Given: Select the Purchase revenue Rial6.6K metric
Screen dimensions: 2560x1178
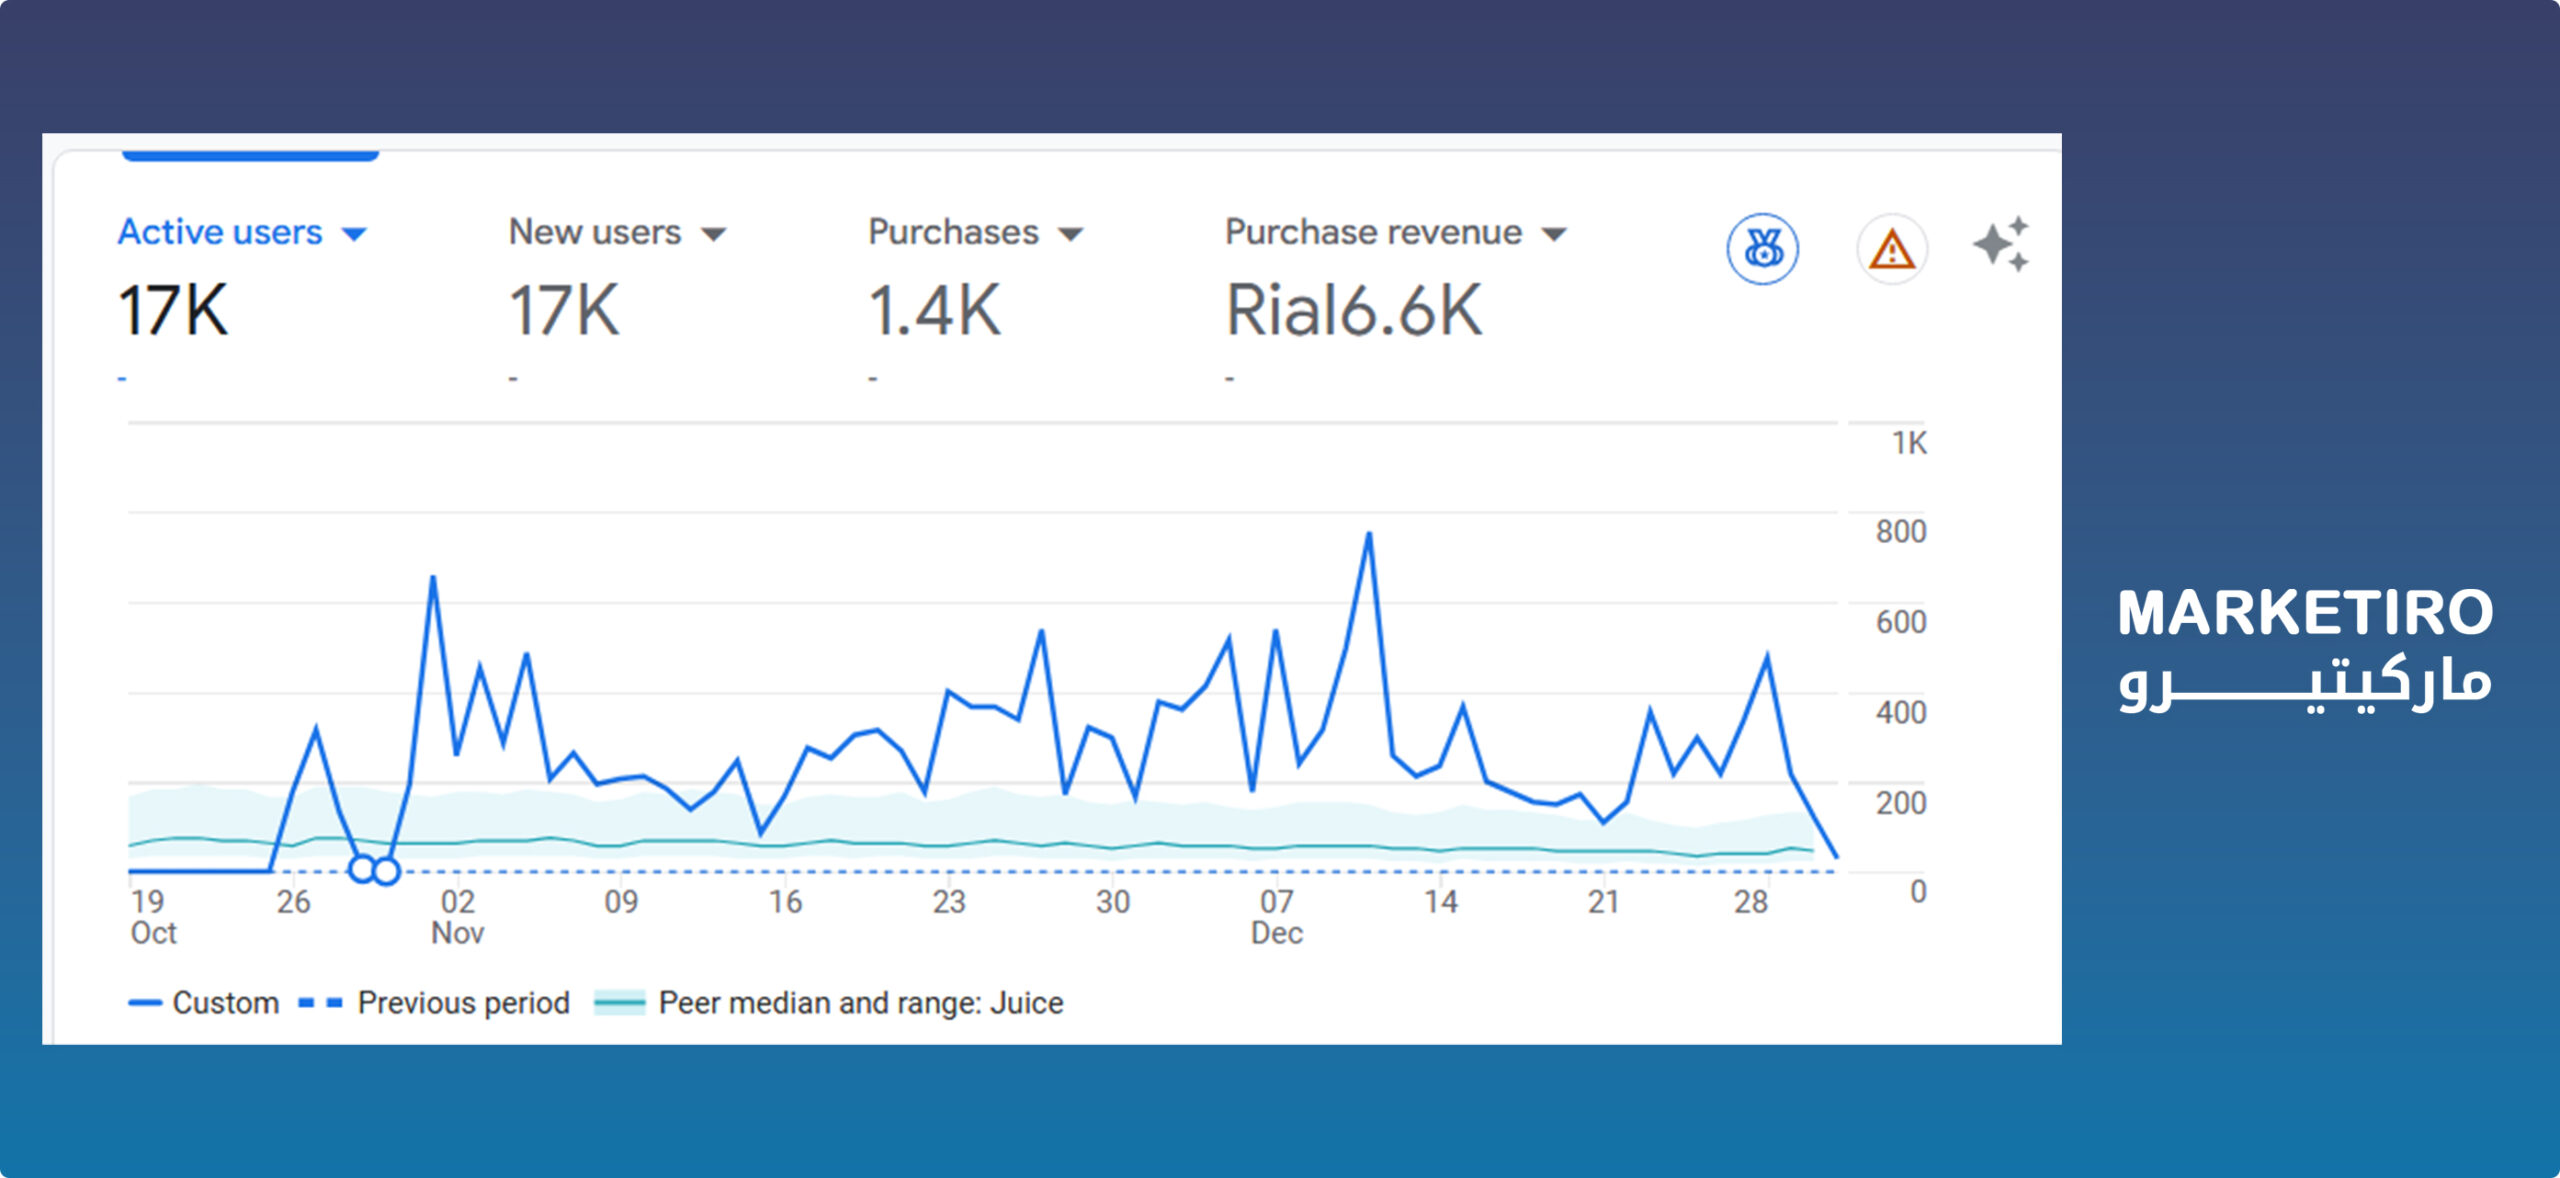Looking at the screenshot, I should (x=1353, y=310).
